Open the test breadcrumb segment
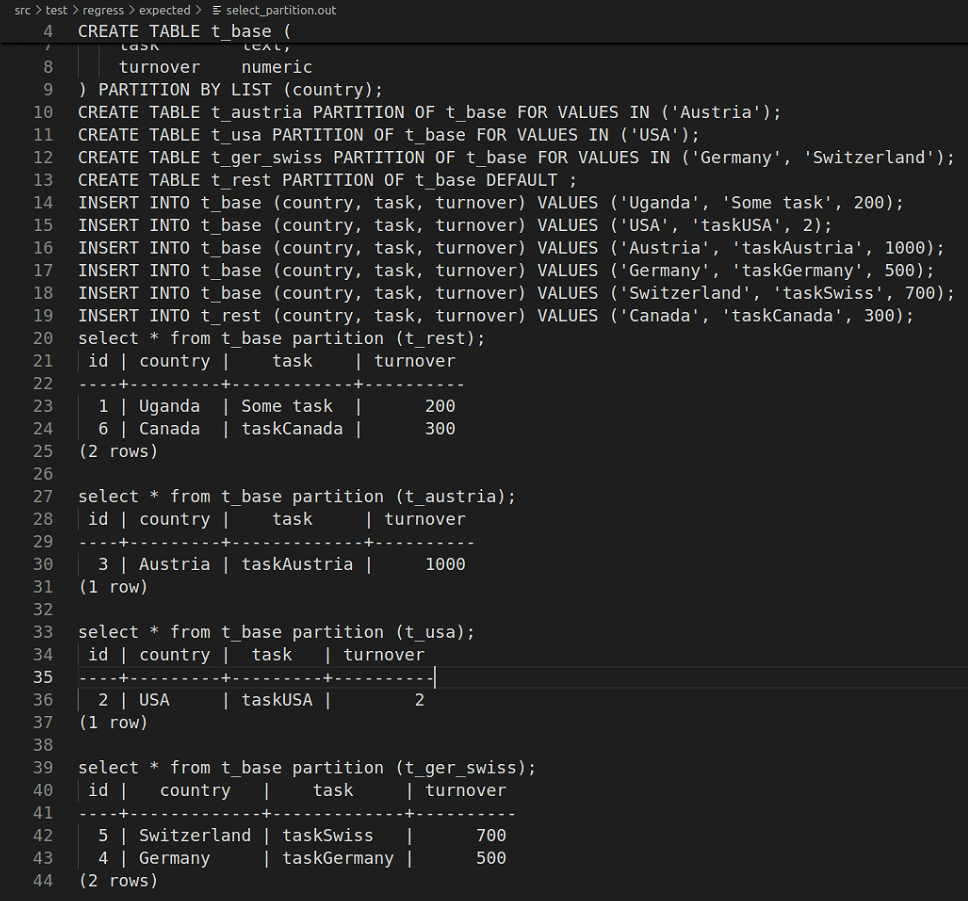This screenshot has height=901, width=968. pos(58,10)
